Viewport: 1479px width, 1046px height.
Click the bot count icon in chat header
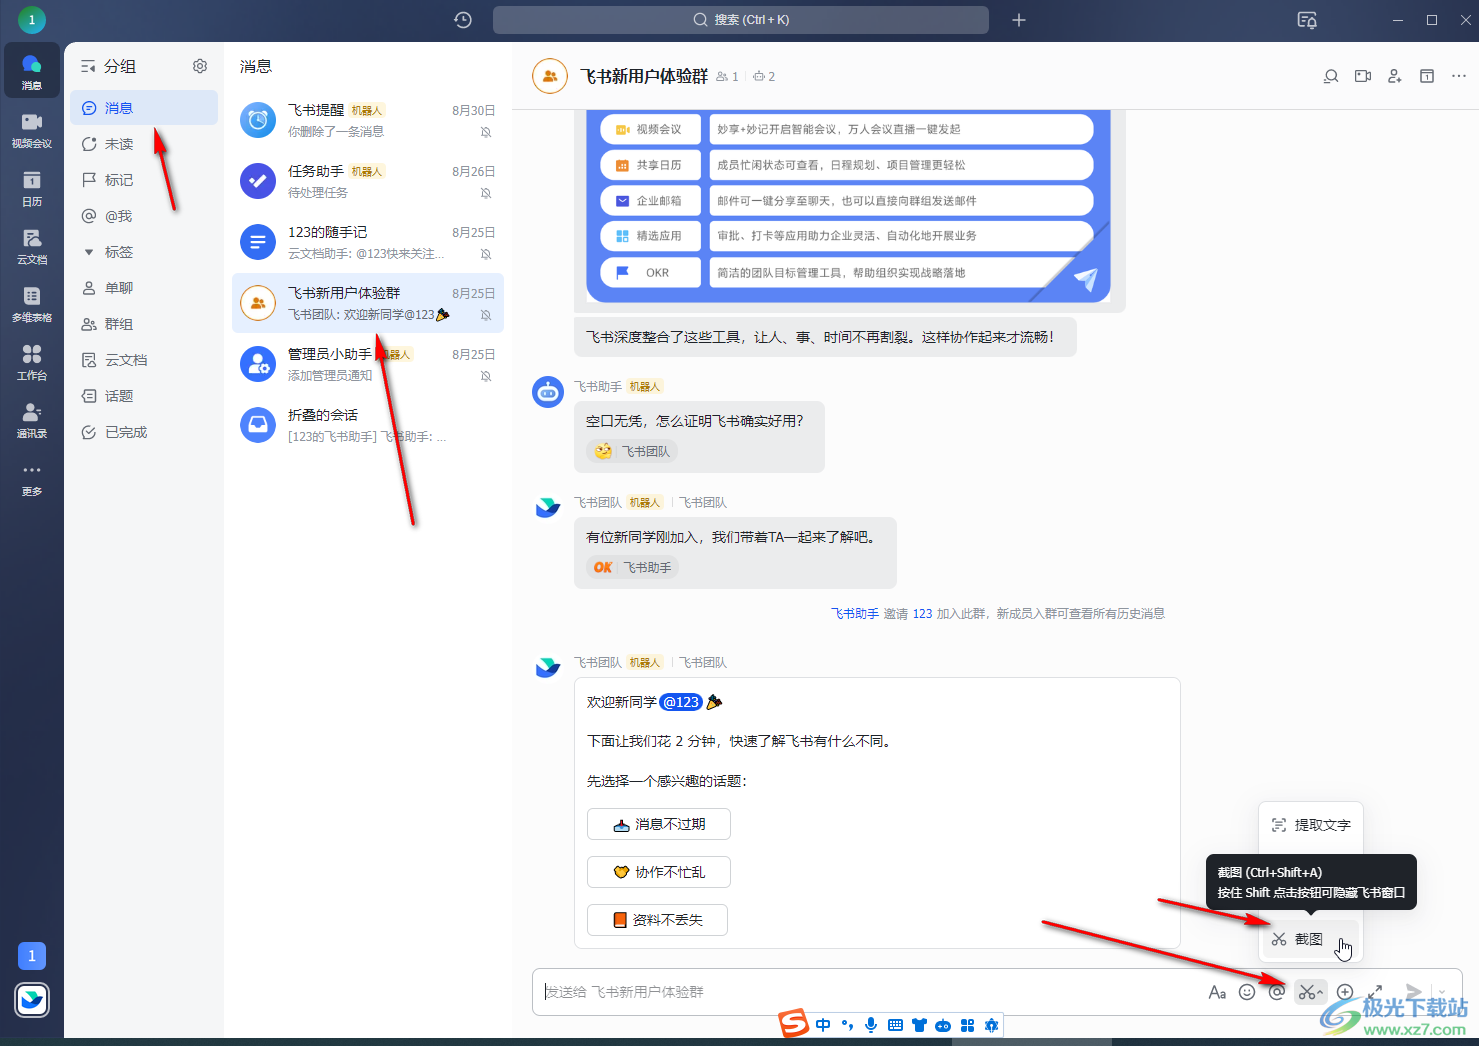(x=764, y=76)
